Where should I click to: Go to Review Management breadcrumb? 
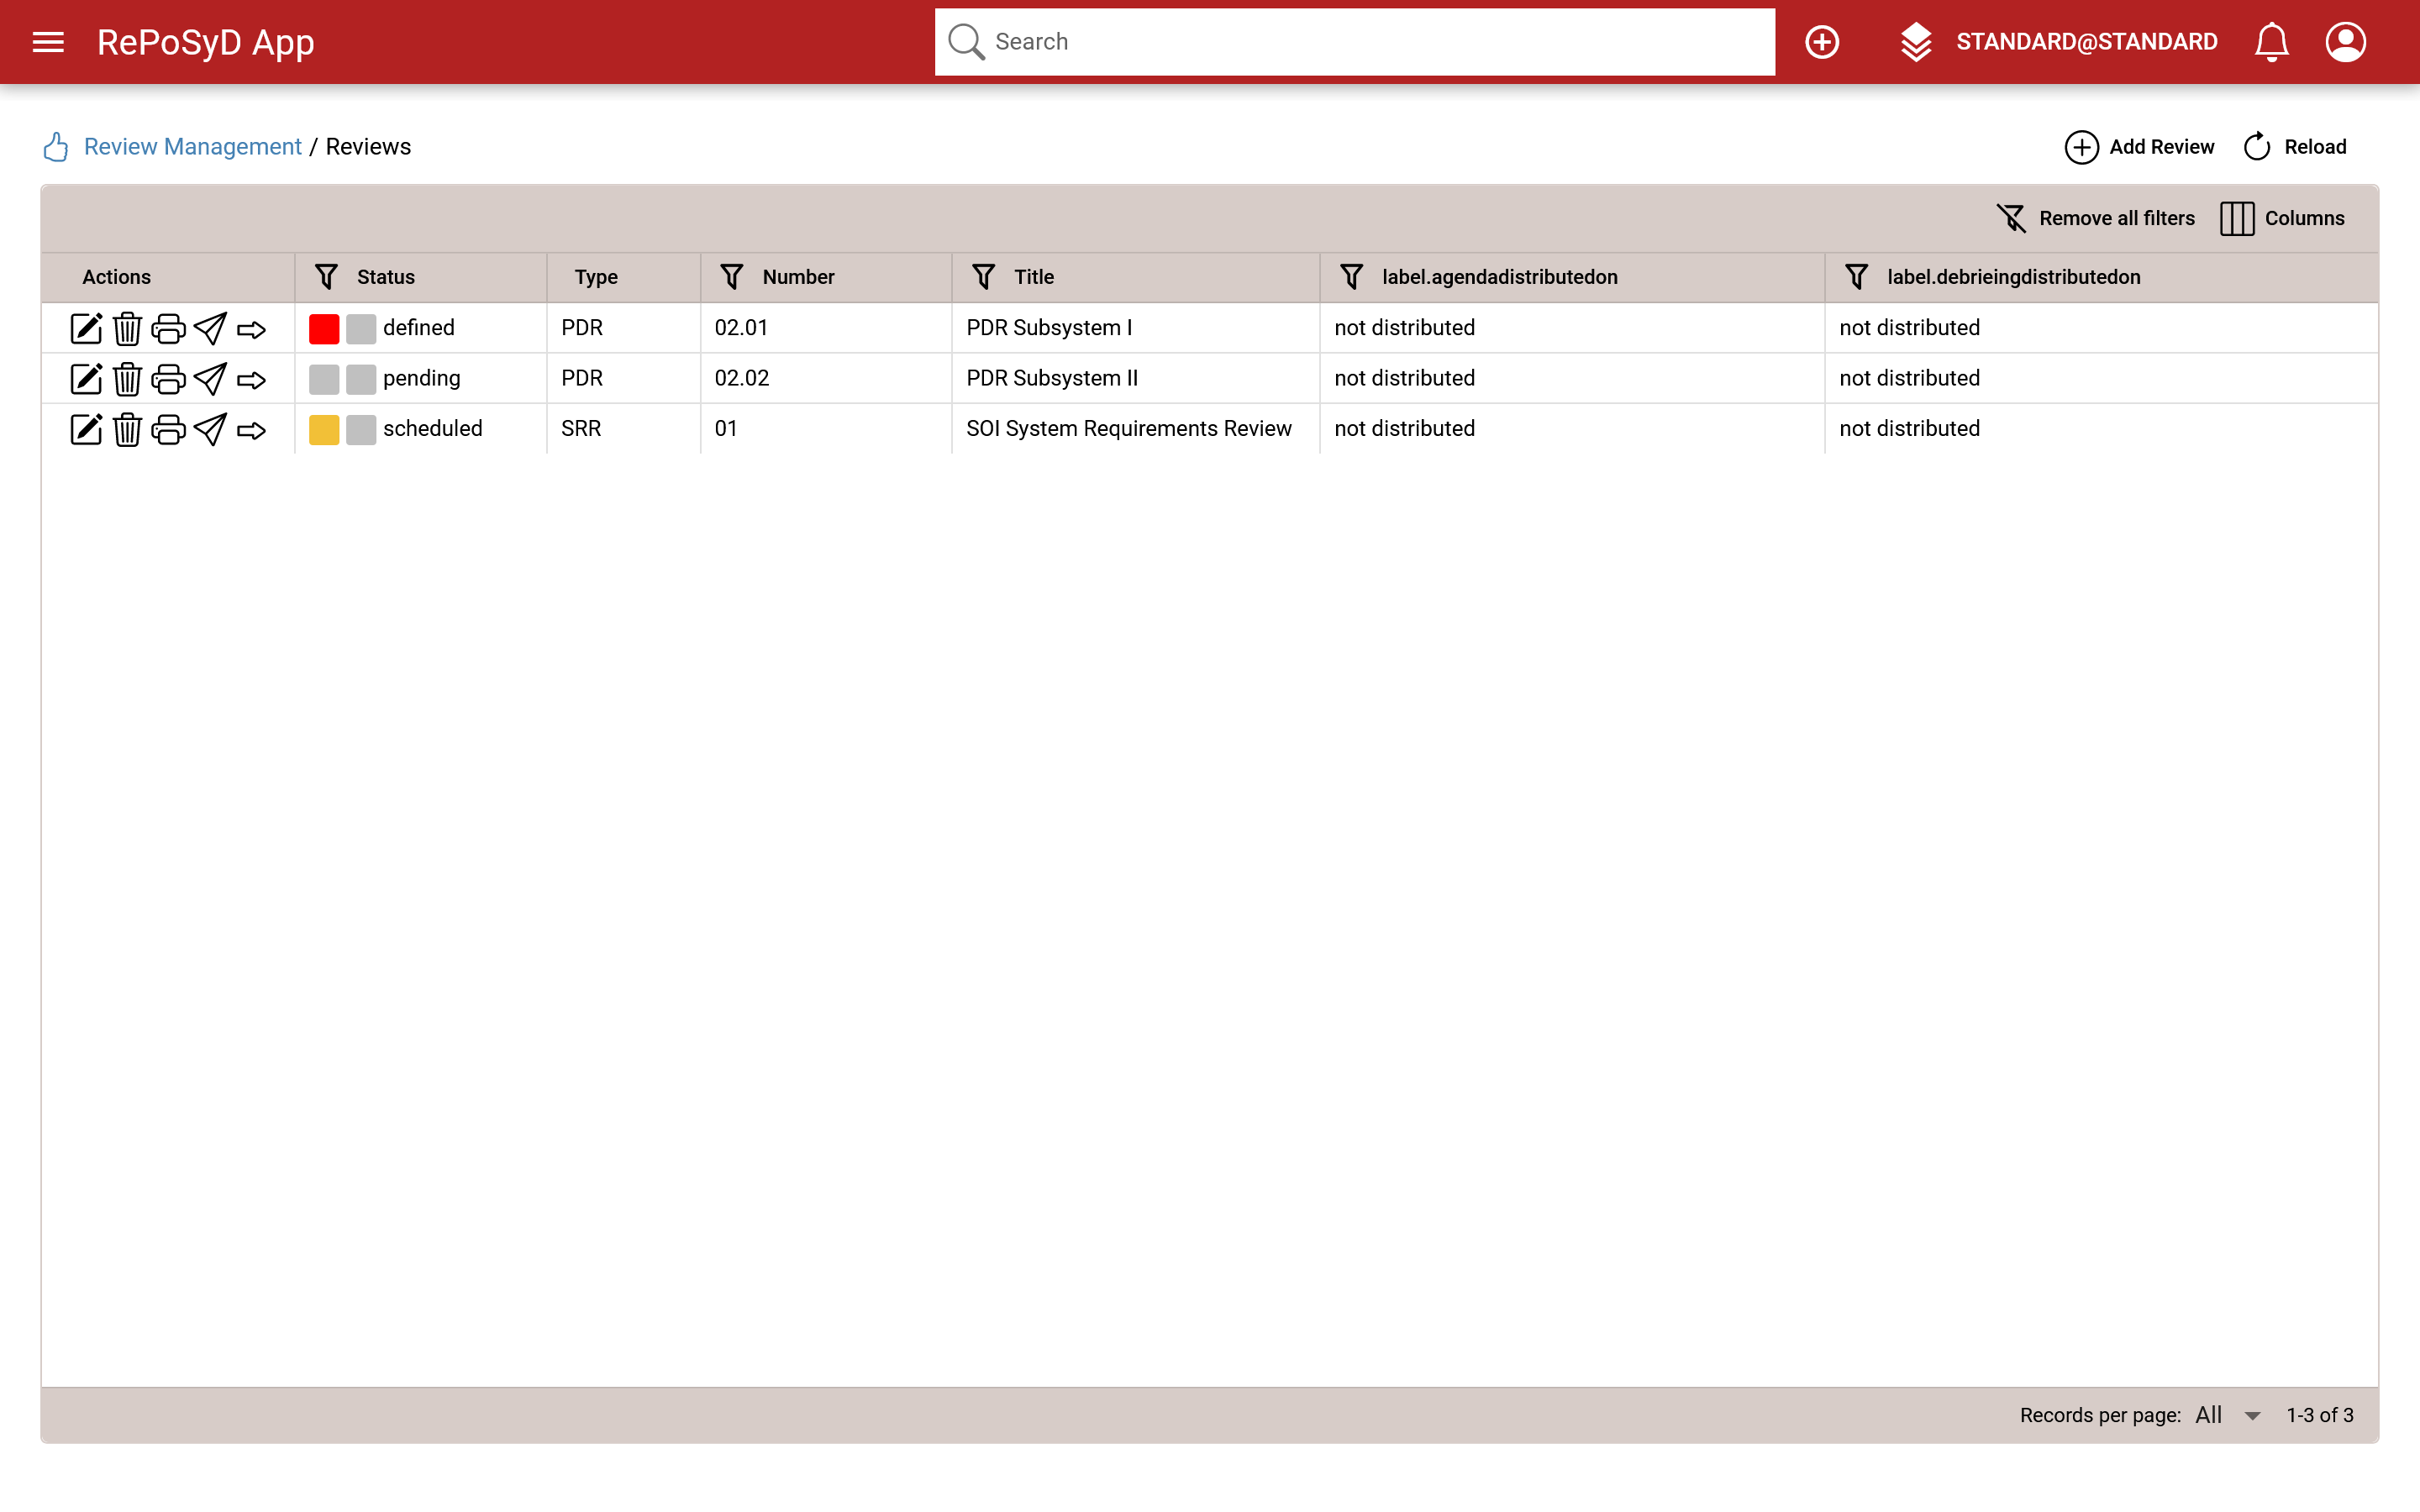click(192, 147)
